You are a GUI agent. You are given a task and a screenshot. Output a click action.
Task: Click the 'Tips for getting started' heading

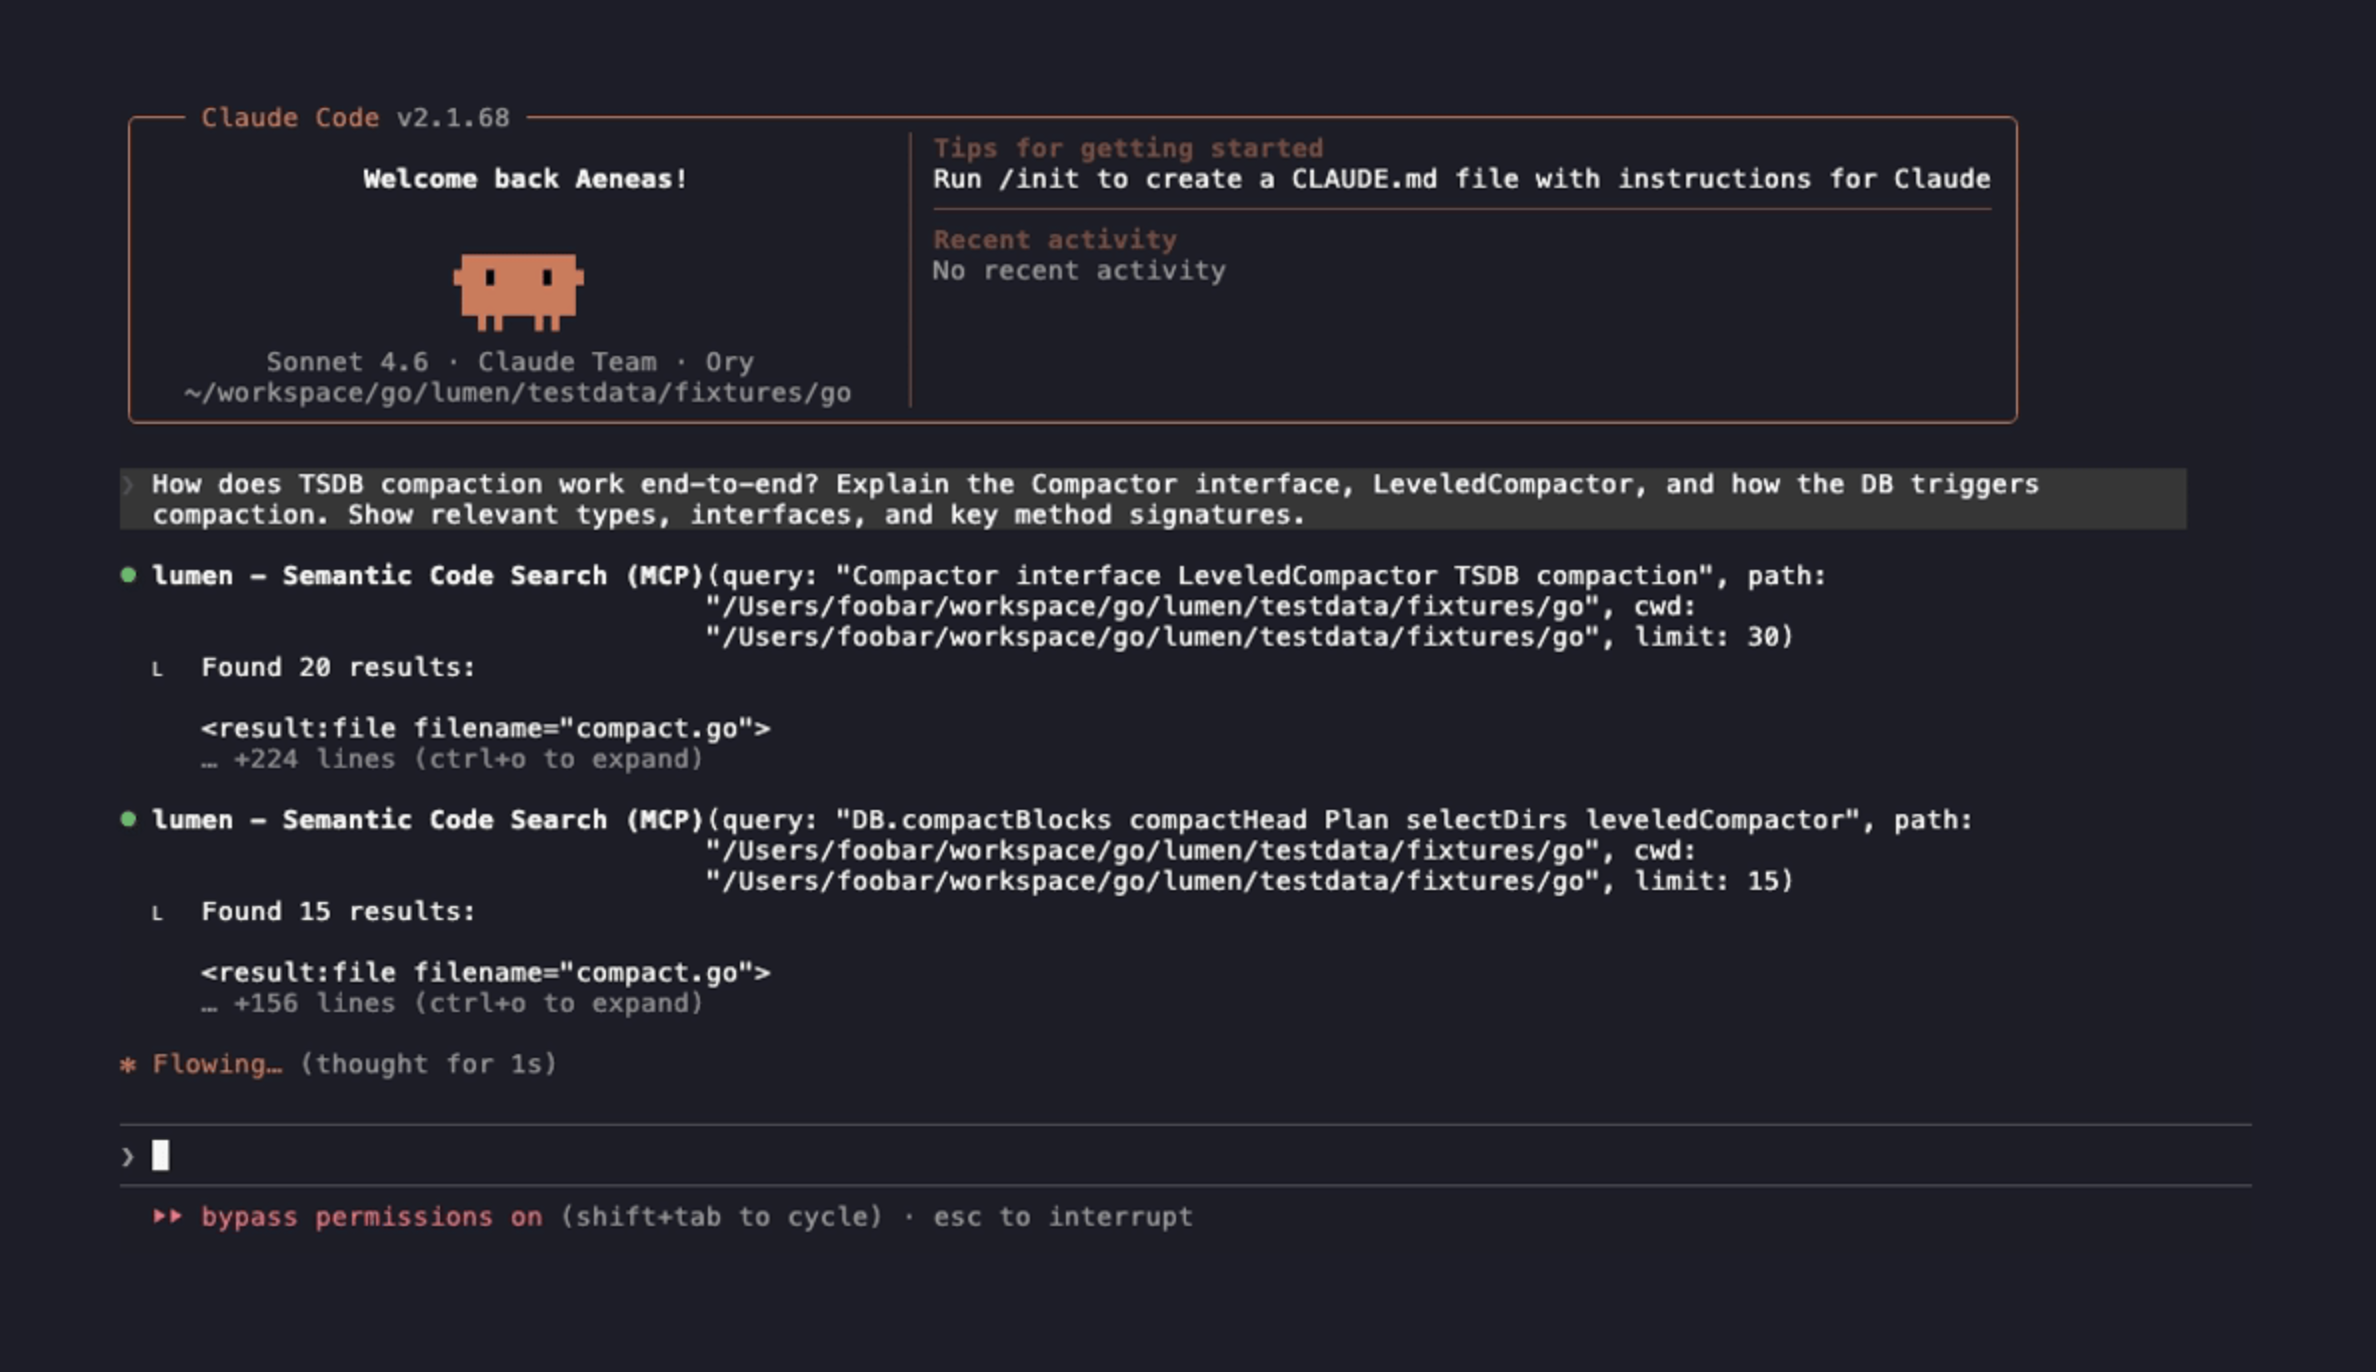[1128, 148]
